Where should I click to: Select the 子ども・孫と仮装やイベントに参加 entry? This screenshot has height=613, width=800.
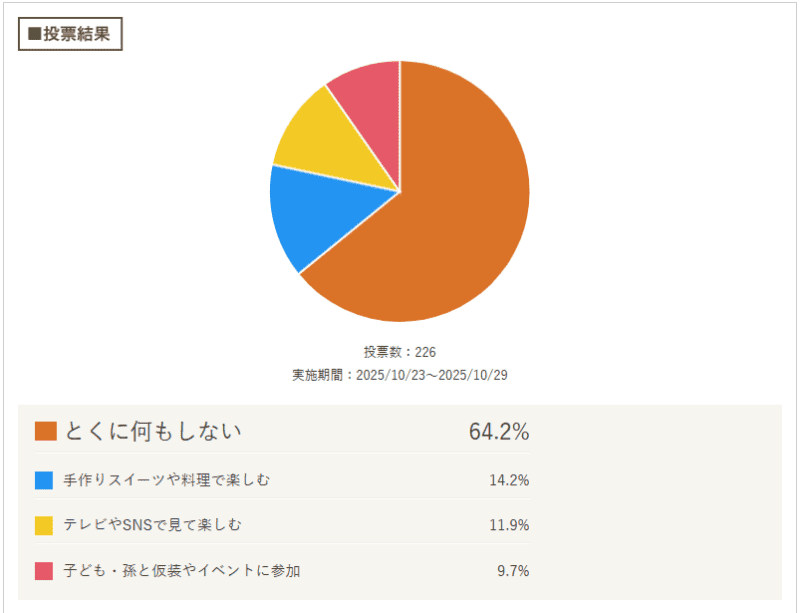click(181, 571)
